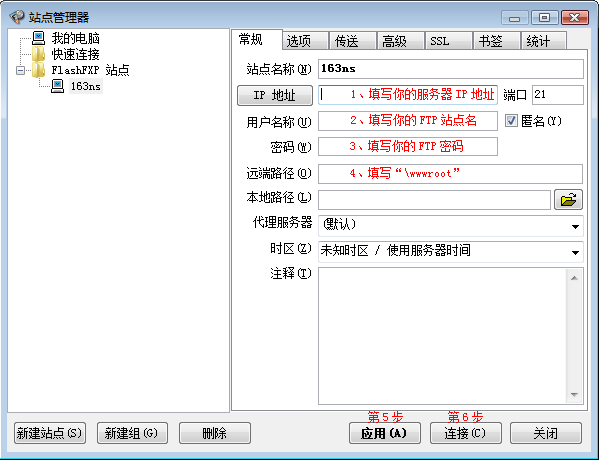Click the Quick Connect folder icon
This screenshot has width=599, height=460.
point(38,54)
